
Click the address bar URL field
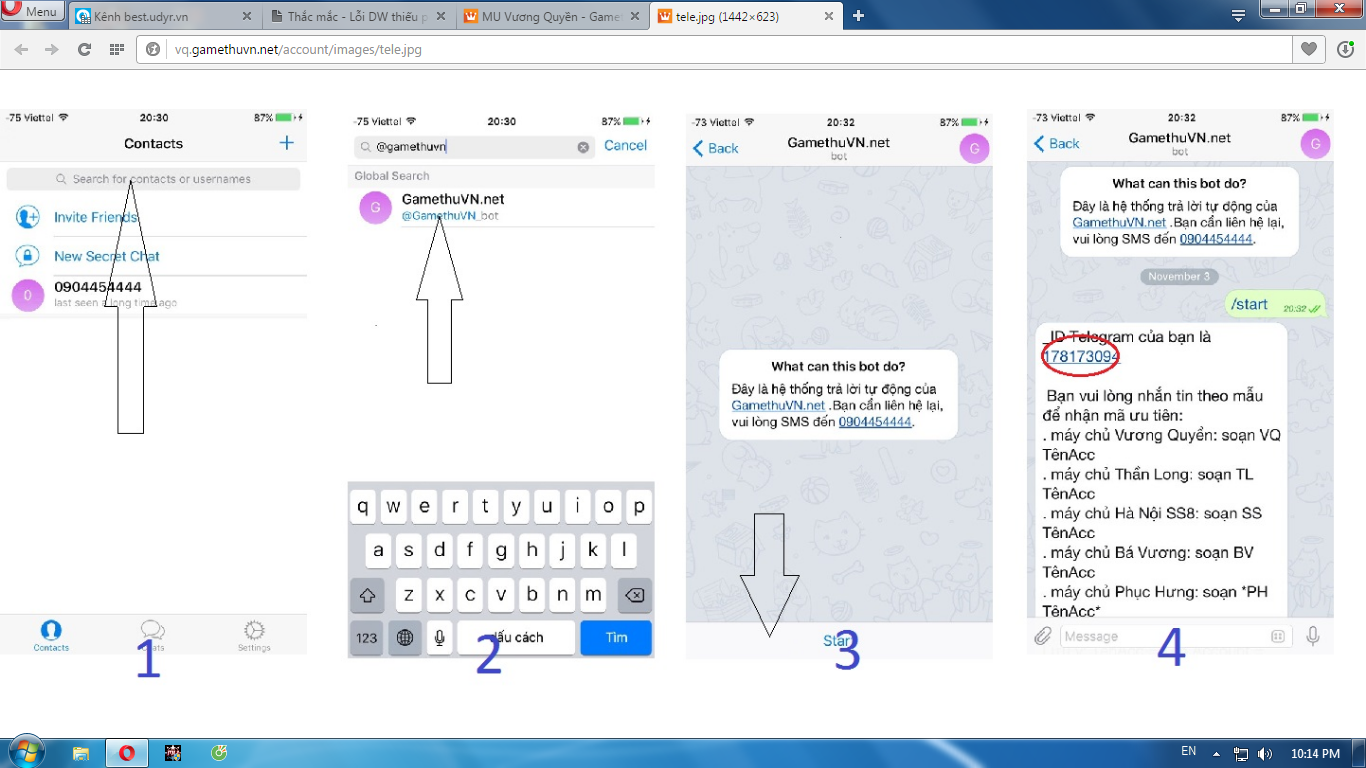click(x=700, y=49)
